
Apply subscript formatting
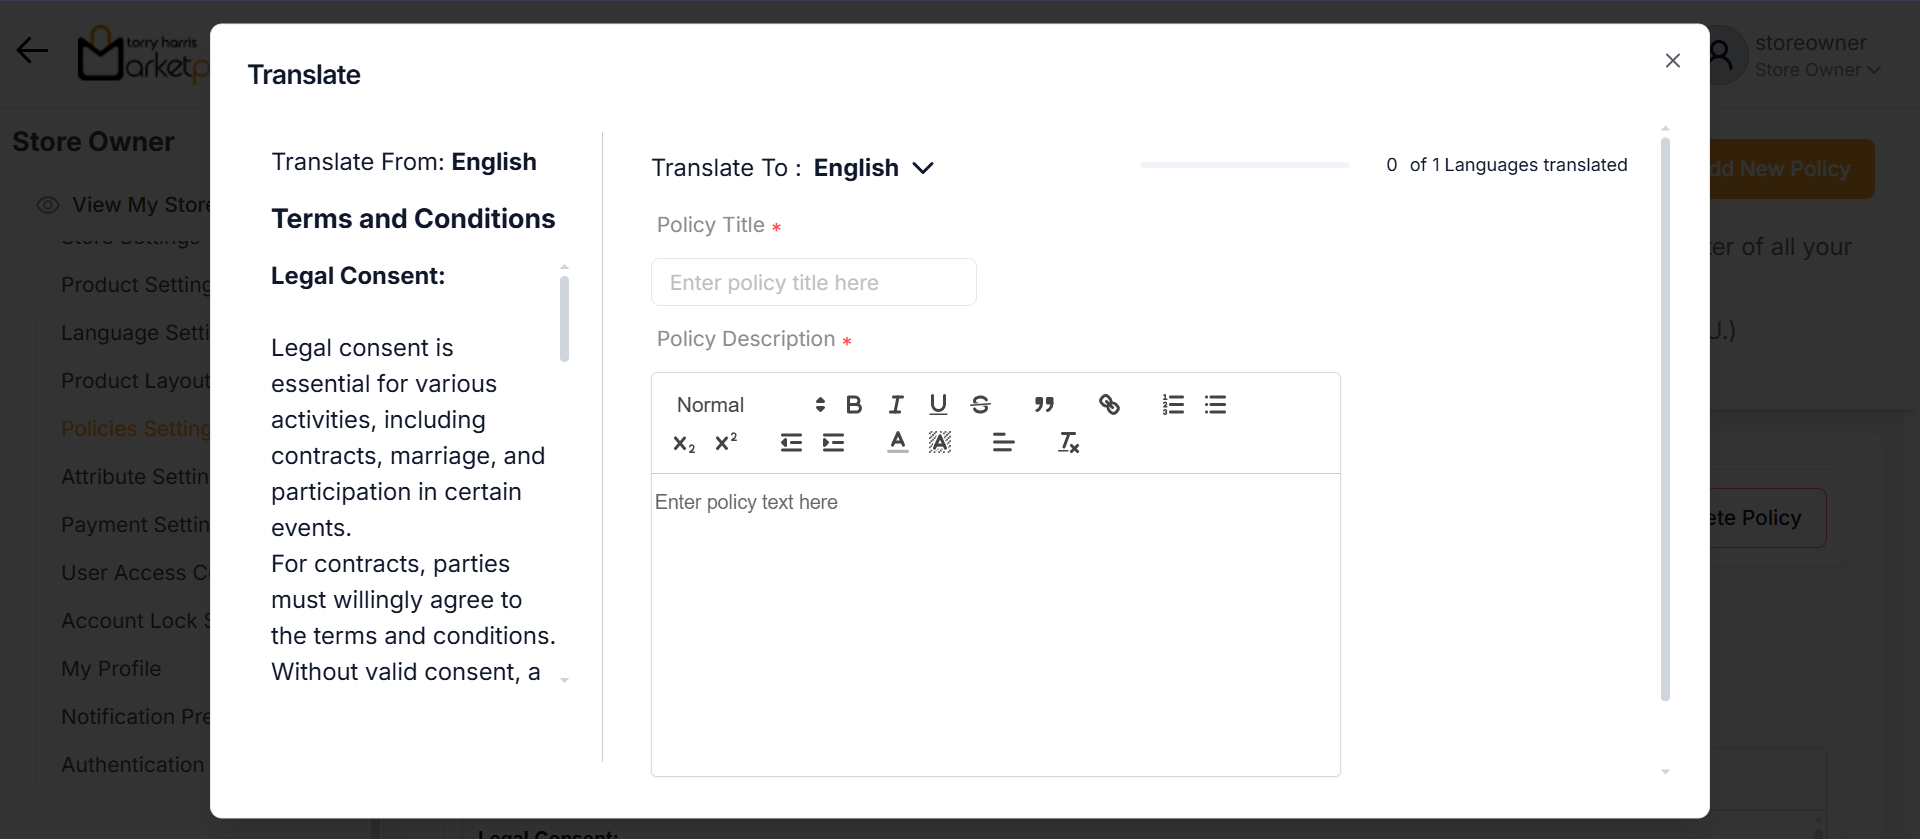(x=684, y=443)
